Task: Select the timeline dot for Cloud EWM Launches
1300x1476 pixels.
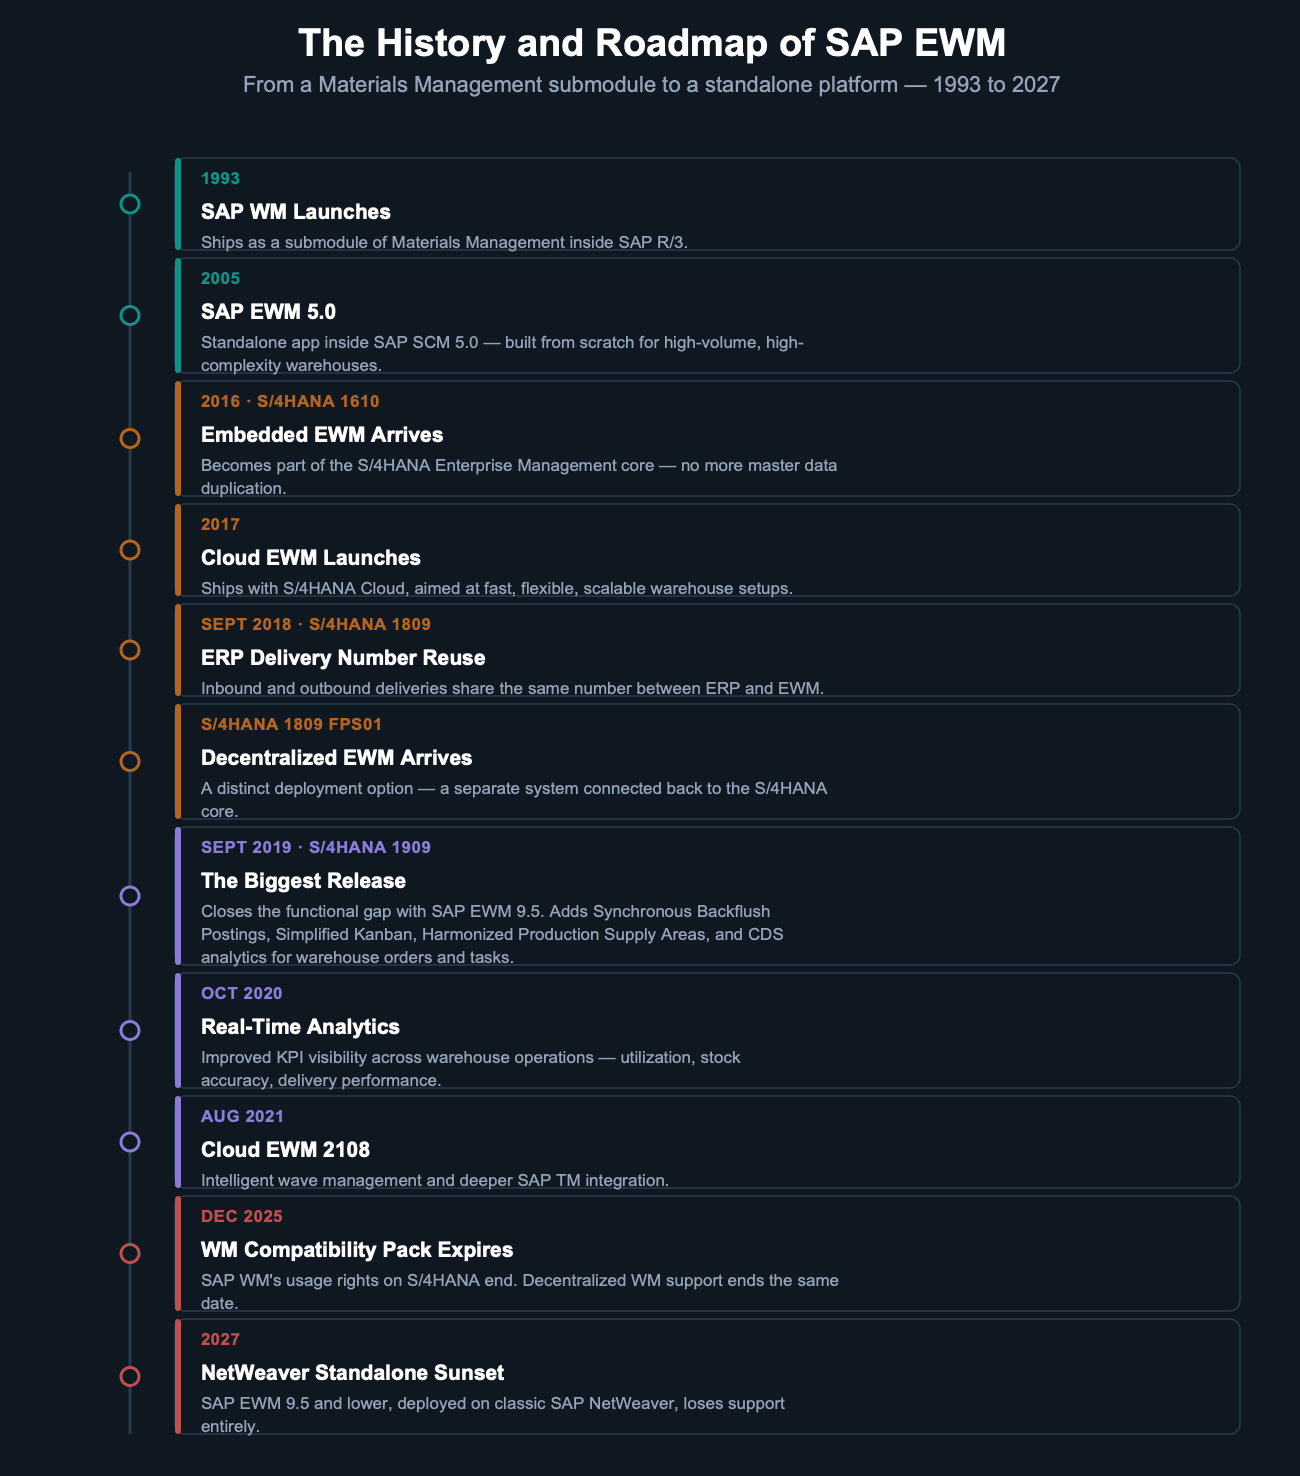Action: (129, 550)
